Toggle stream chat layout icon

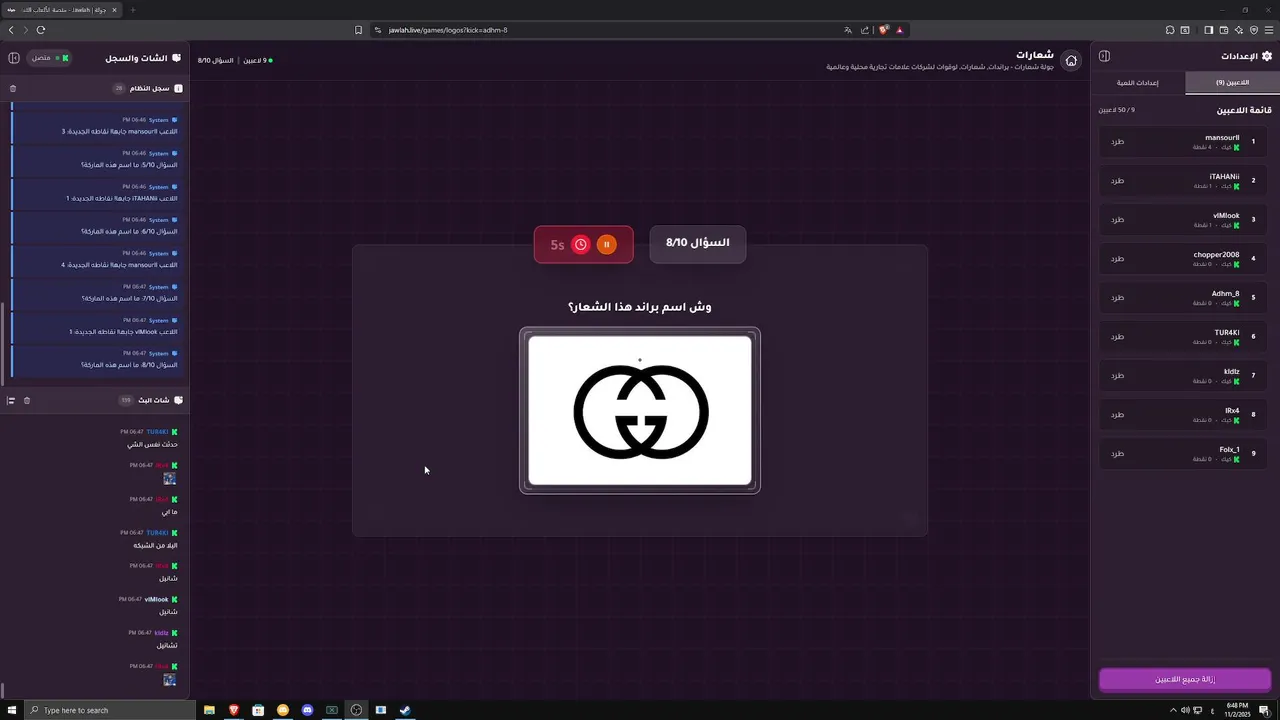[x=11, y=400]
